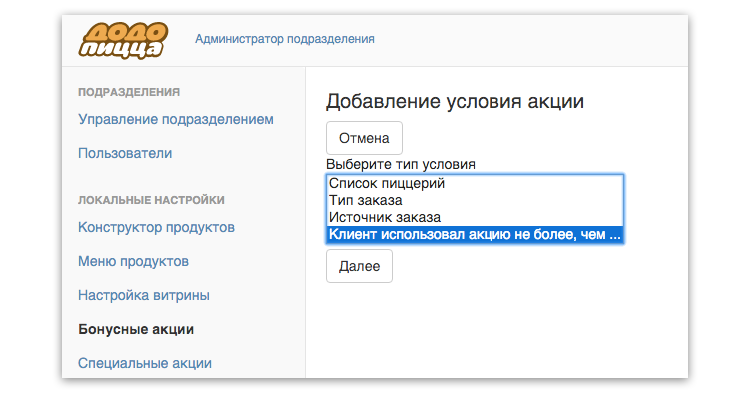The image size is (750, 397).
Task: Select the active Бонусные акции item
Action: (136, 329)
